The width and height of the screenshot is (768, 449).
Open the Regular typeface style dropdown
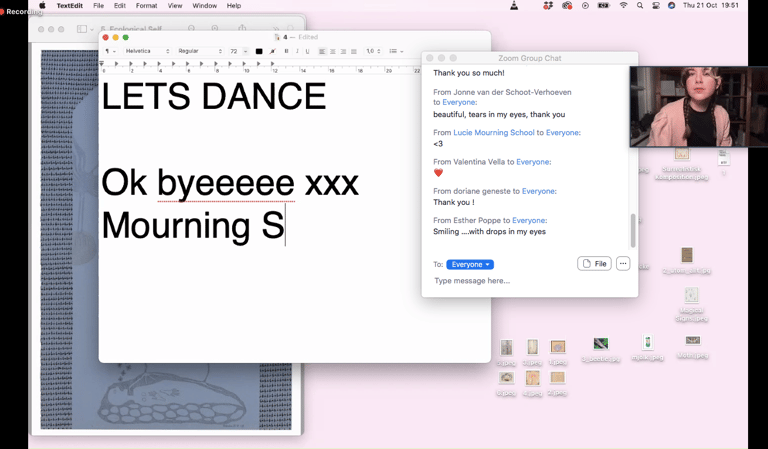click(200, 51)
